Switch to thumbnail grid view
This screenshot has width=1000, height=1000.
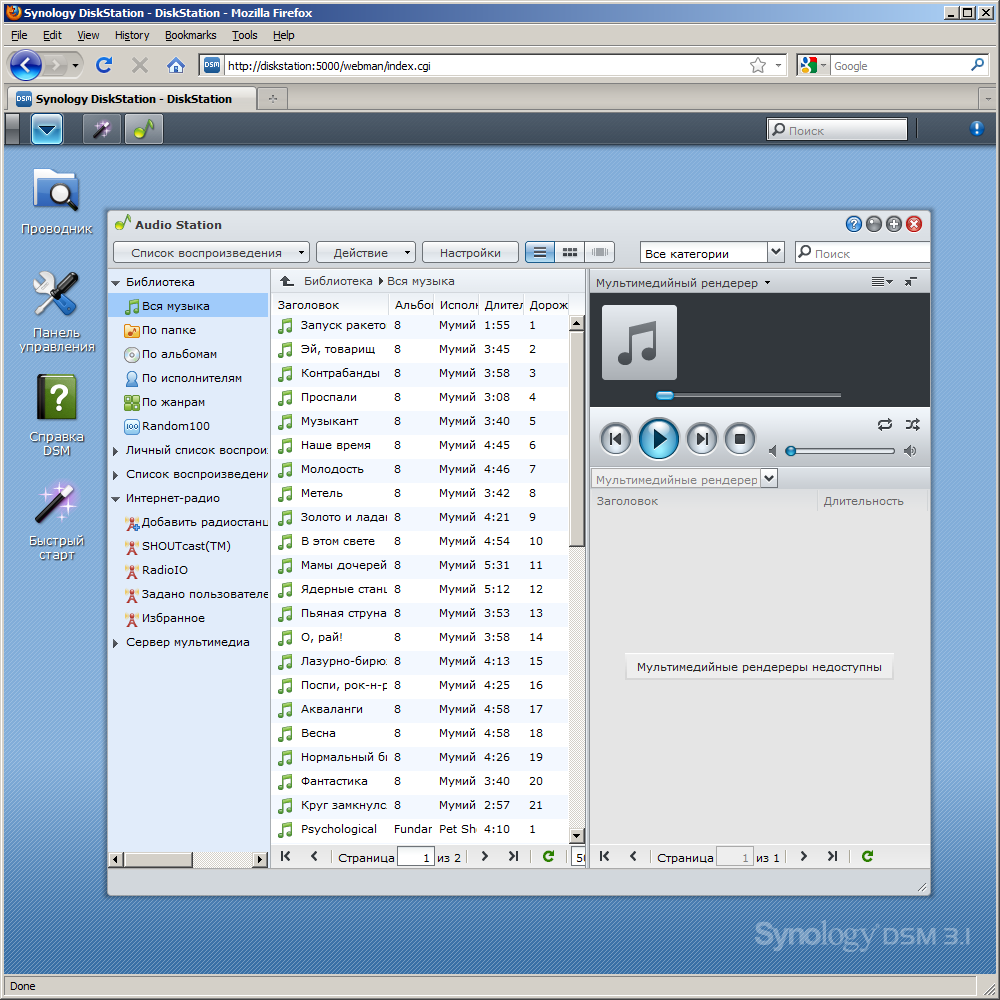coord(570,253)
